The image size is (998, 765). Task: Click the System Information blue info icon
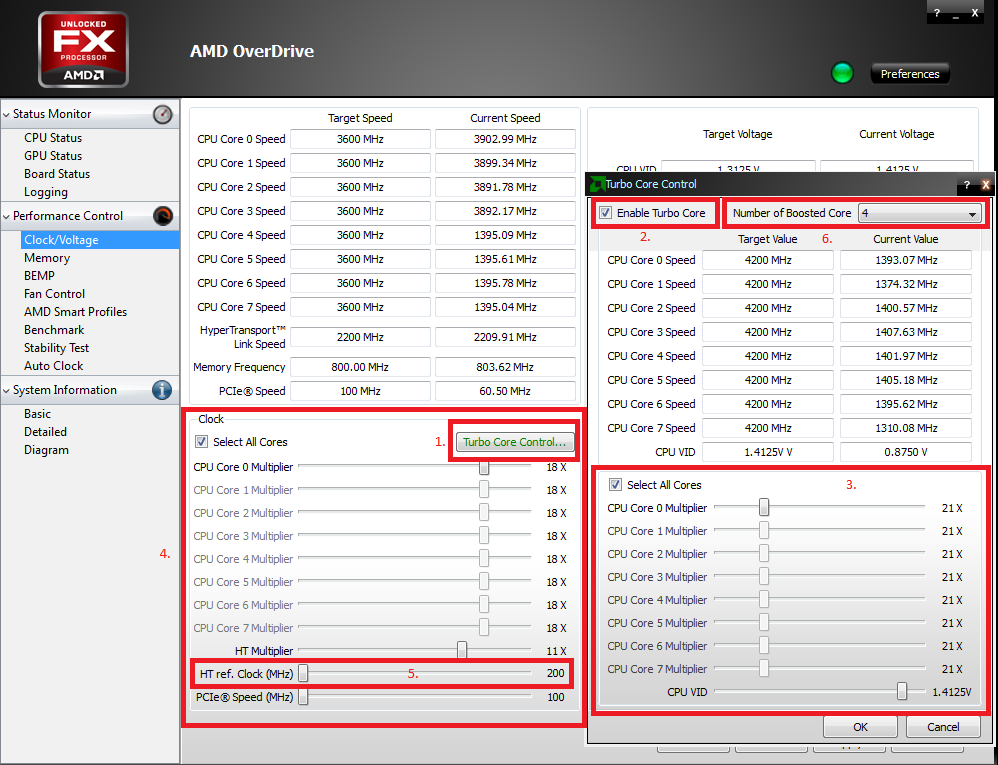click(x=162, y=390)
